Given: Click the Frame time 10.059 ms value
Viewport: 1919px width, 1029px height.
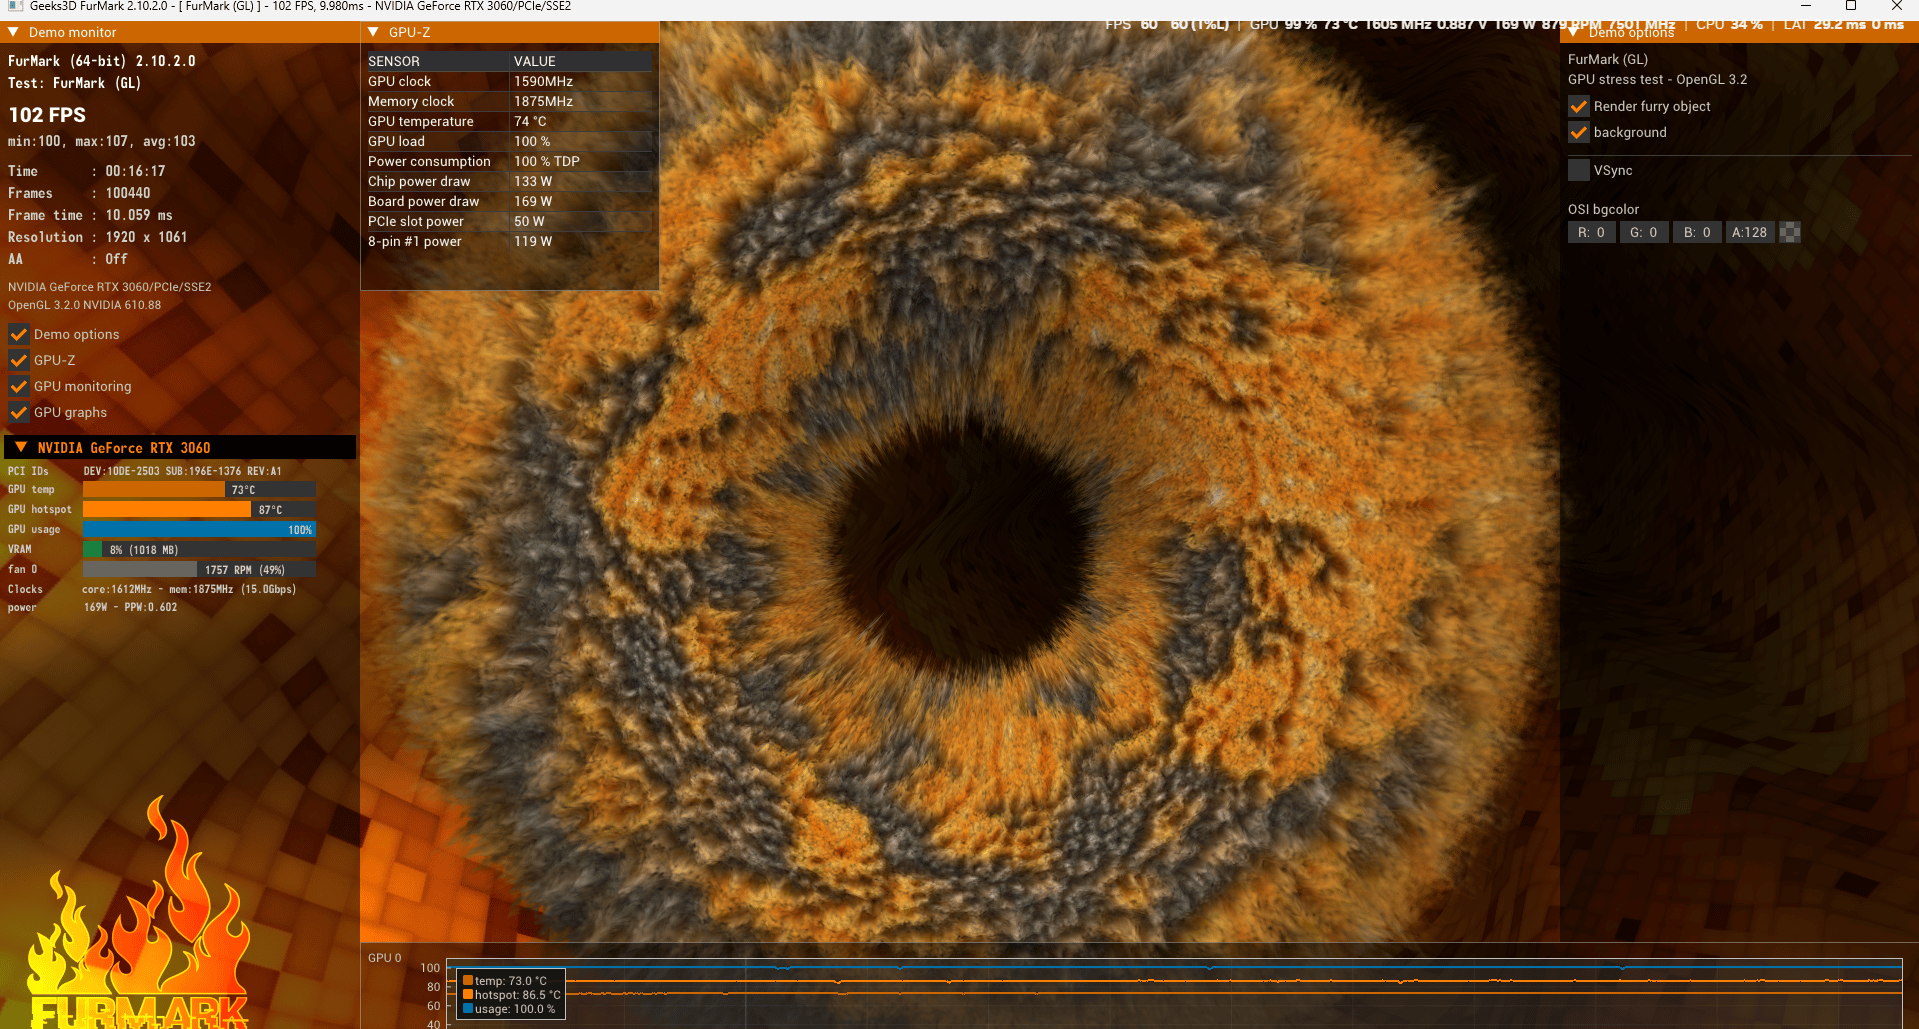Looking at the screenshot, I should tap(139, 215).
